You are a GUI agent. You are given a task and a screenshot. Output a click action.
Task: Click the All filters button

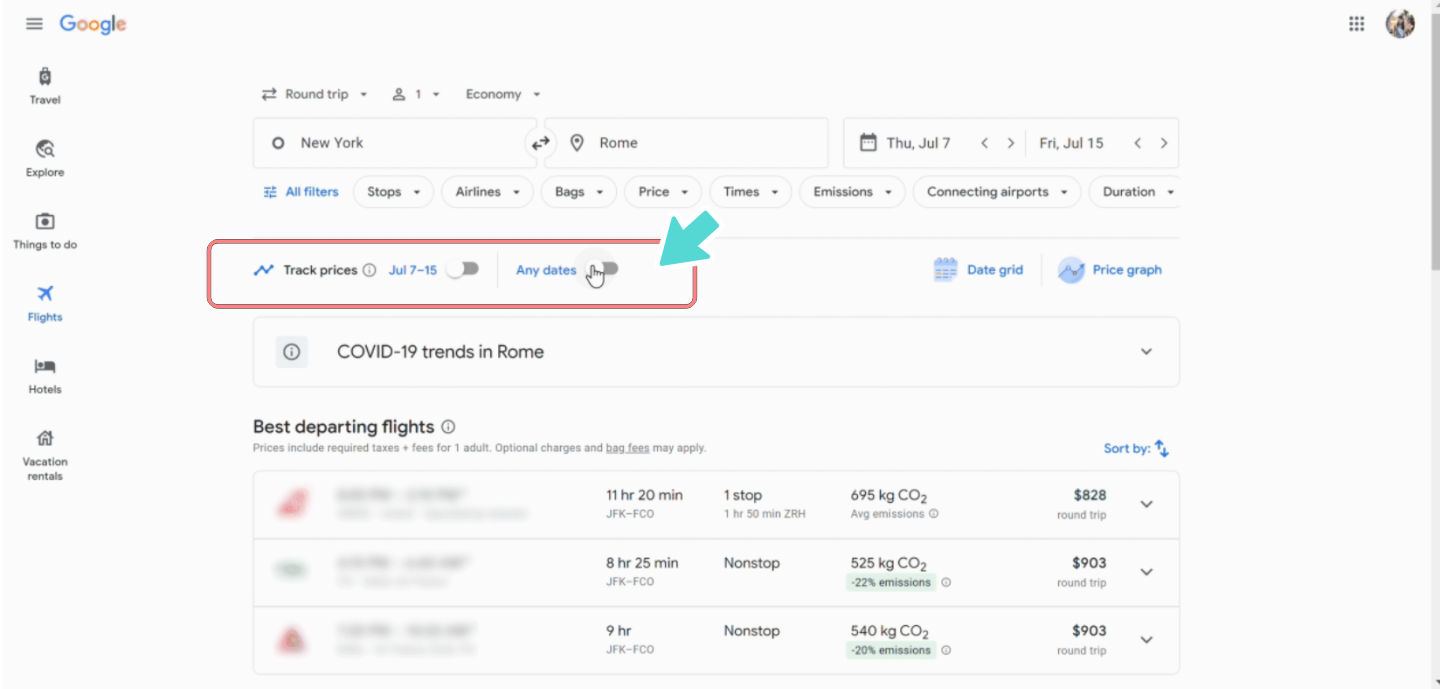[x=300, y=191]
